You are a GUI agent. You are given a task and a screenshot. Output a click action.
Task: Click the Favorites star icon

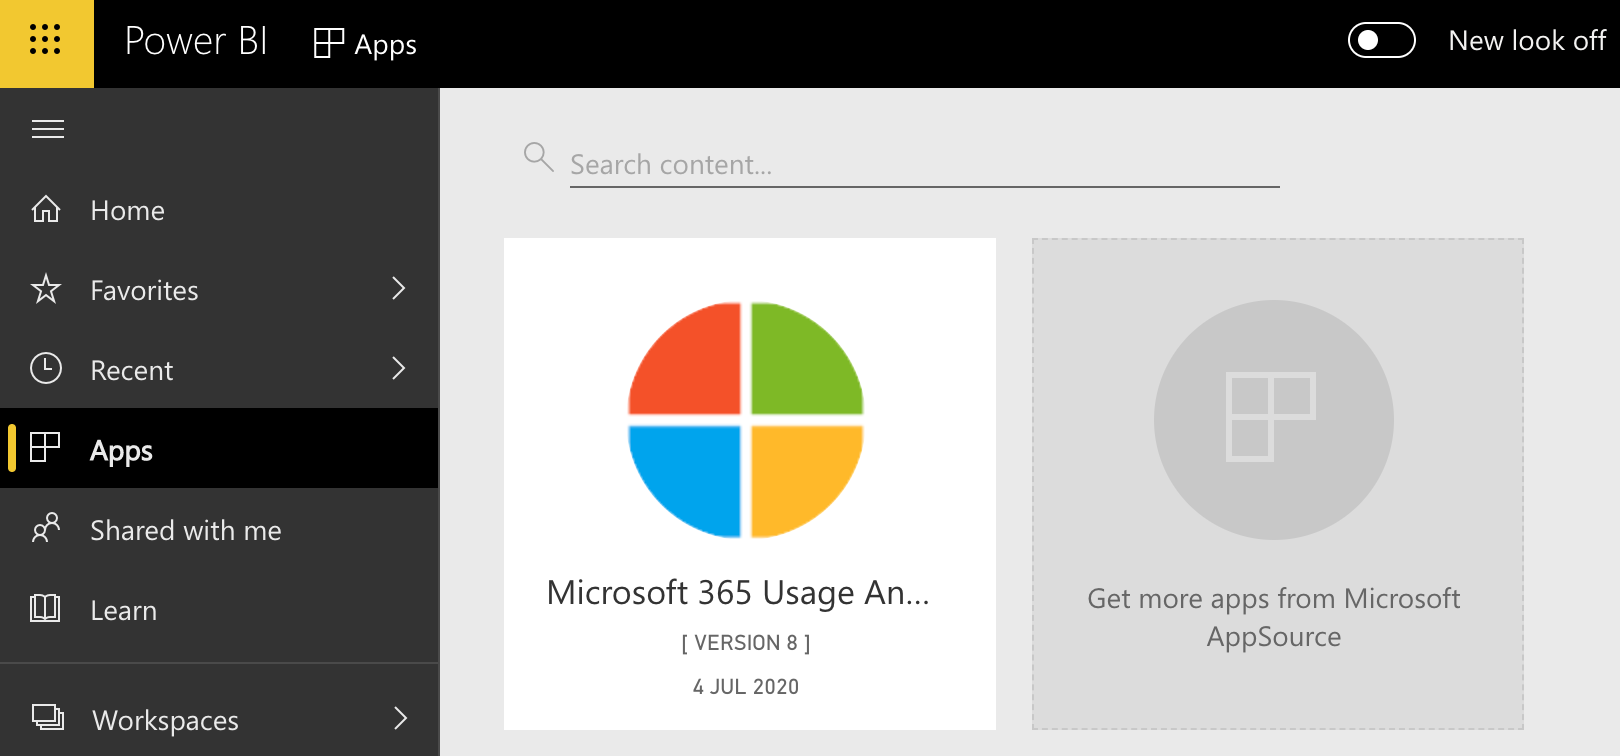46,289
